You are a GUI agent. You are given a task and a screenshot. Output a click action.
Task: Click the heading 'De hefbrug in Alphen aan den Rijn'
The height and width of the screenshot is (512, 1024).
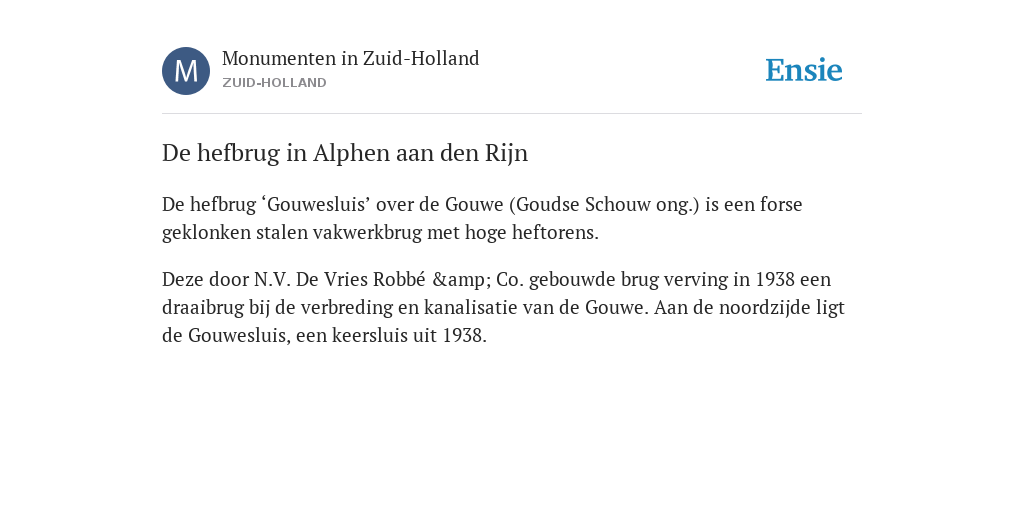[x=345, y=153]
